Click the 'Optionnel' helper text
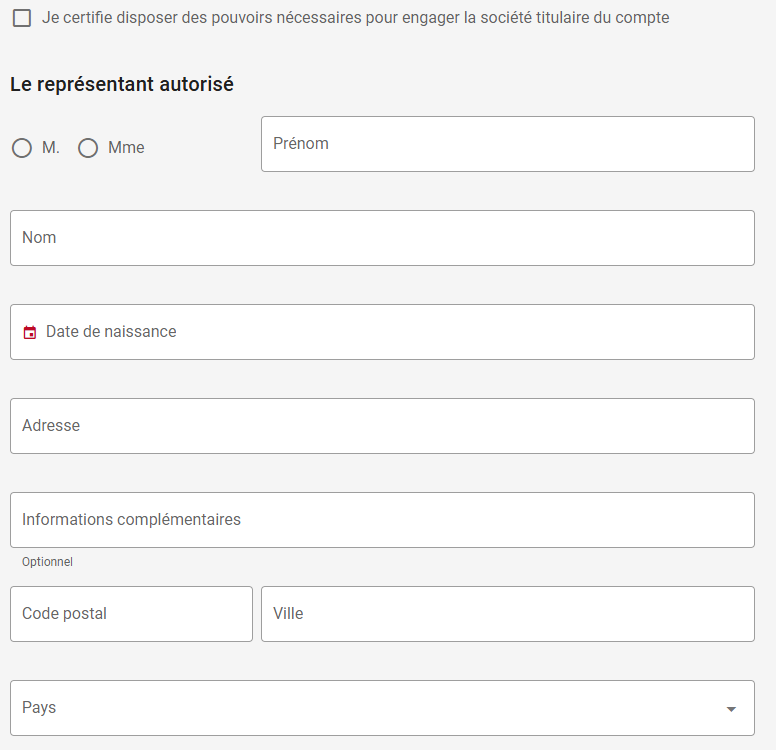 pos(47,562)
